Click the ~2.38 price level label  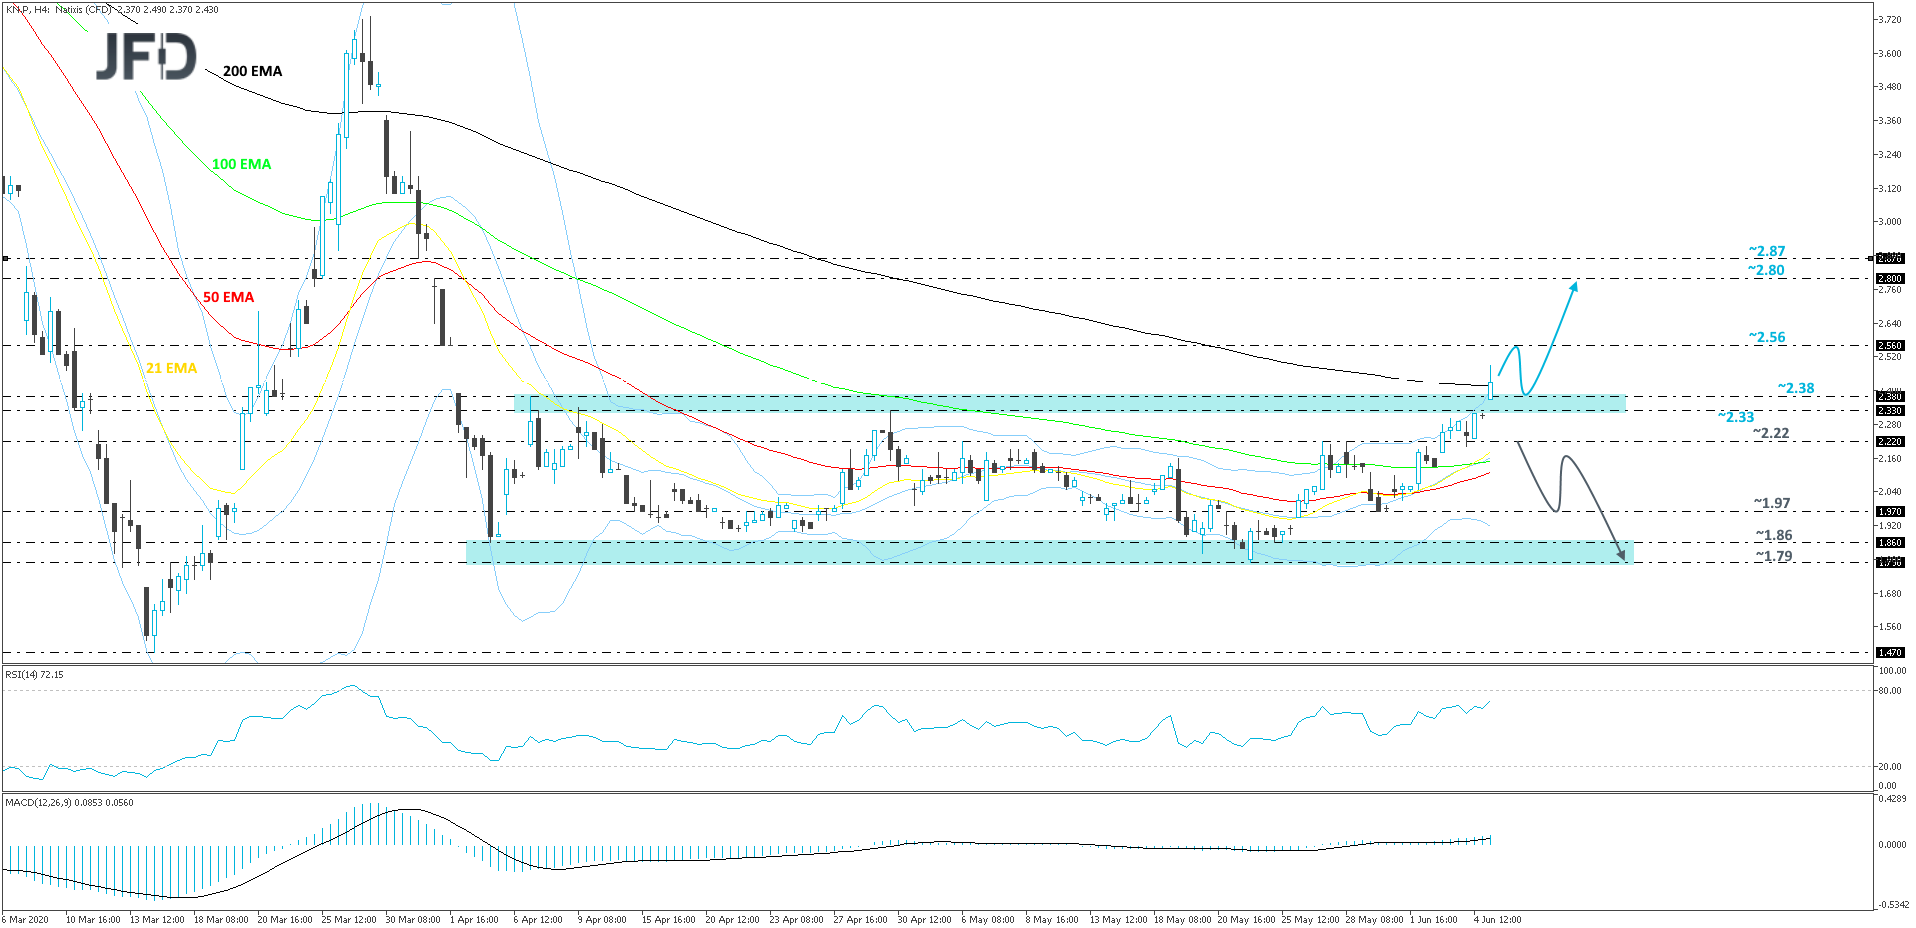pos(1795,388)
